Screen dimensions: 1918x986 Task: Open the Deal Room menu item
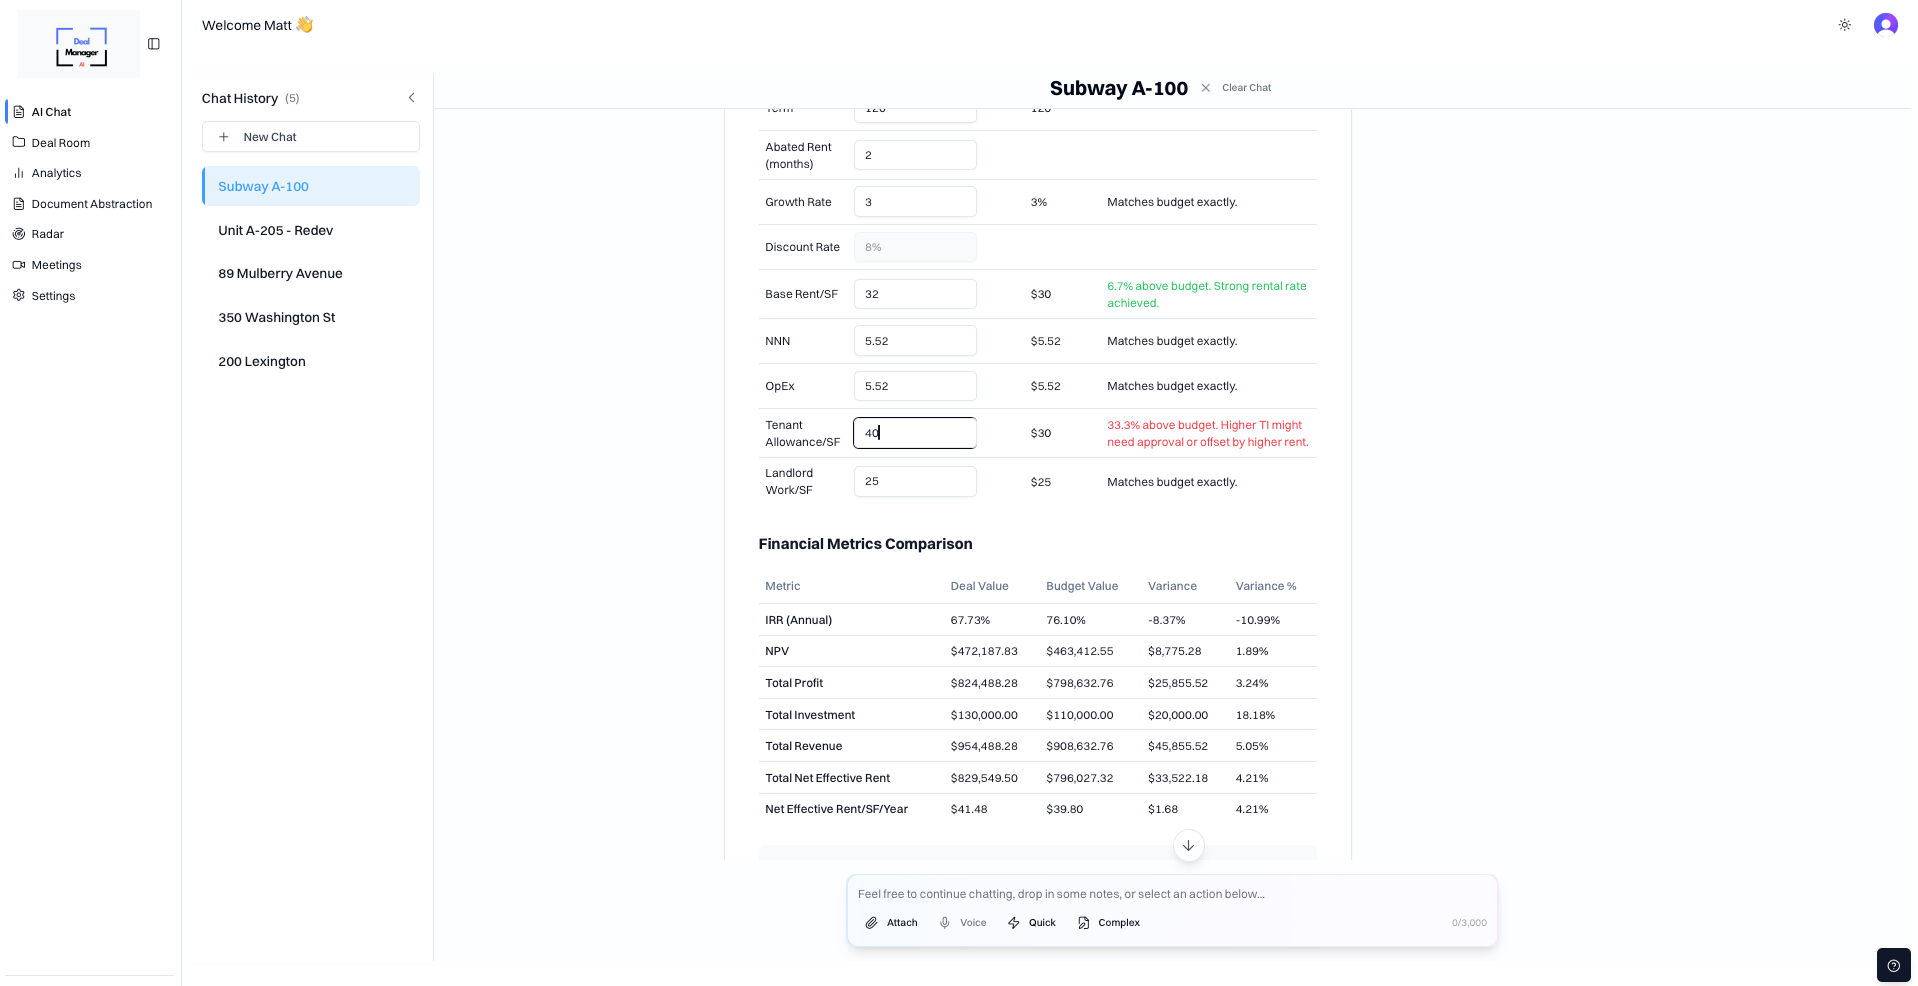click(60, 143)
